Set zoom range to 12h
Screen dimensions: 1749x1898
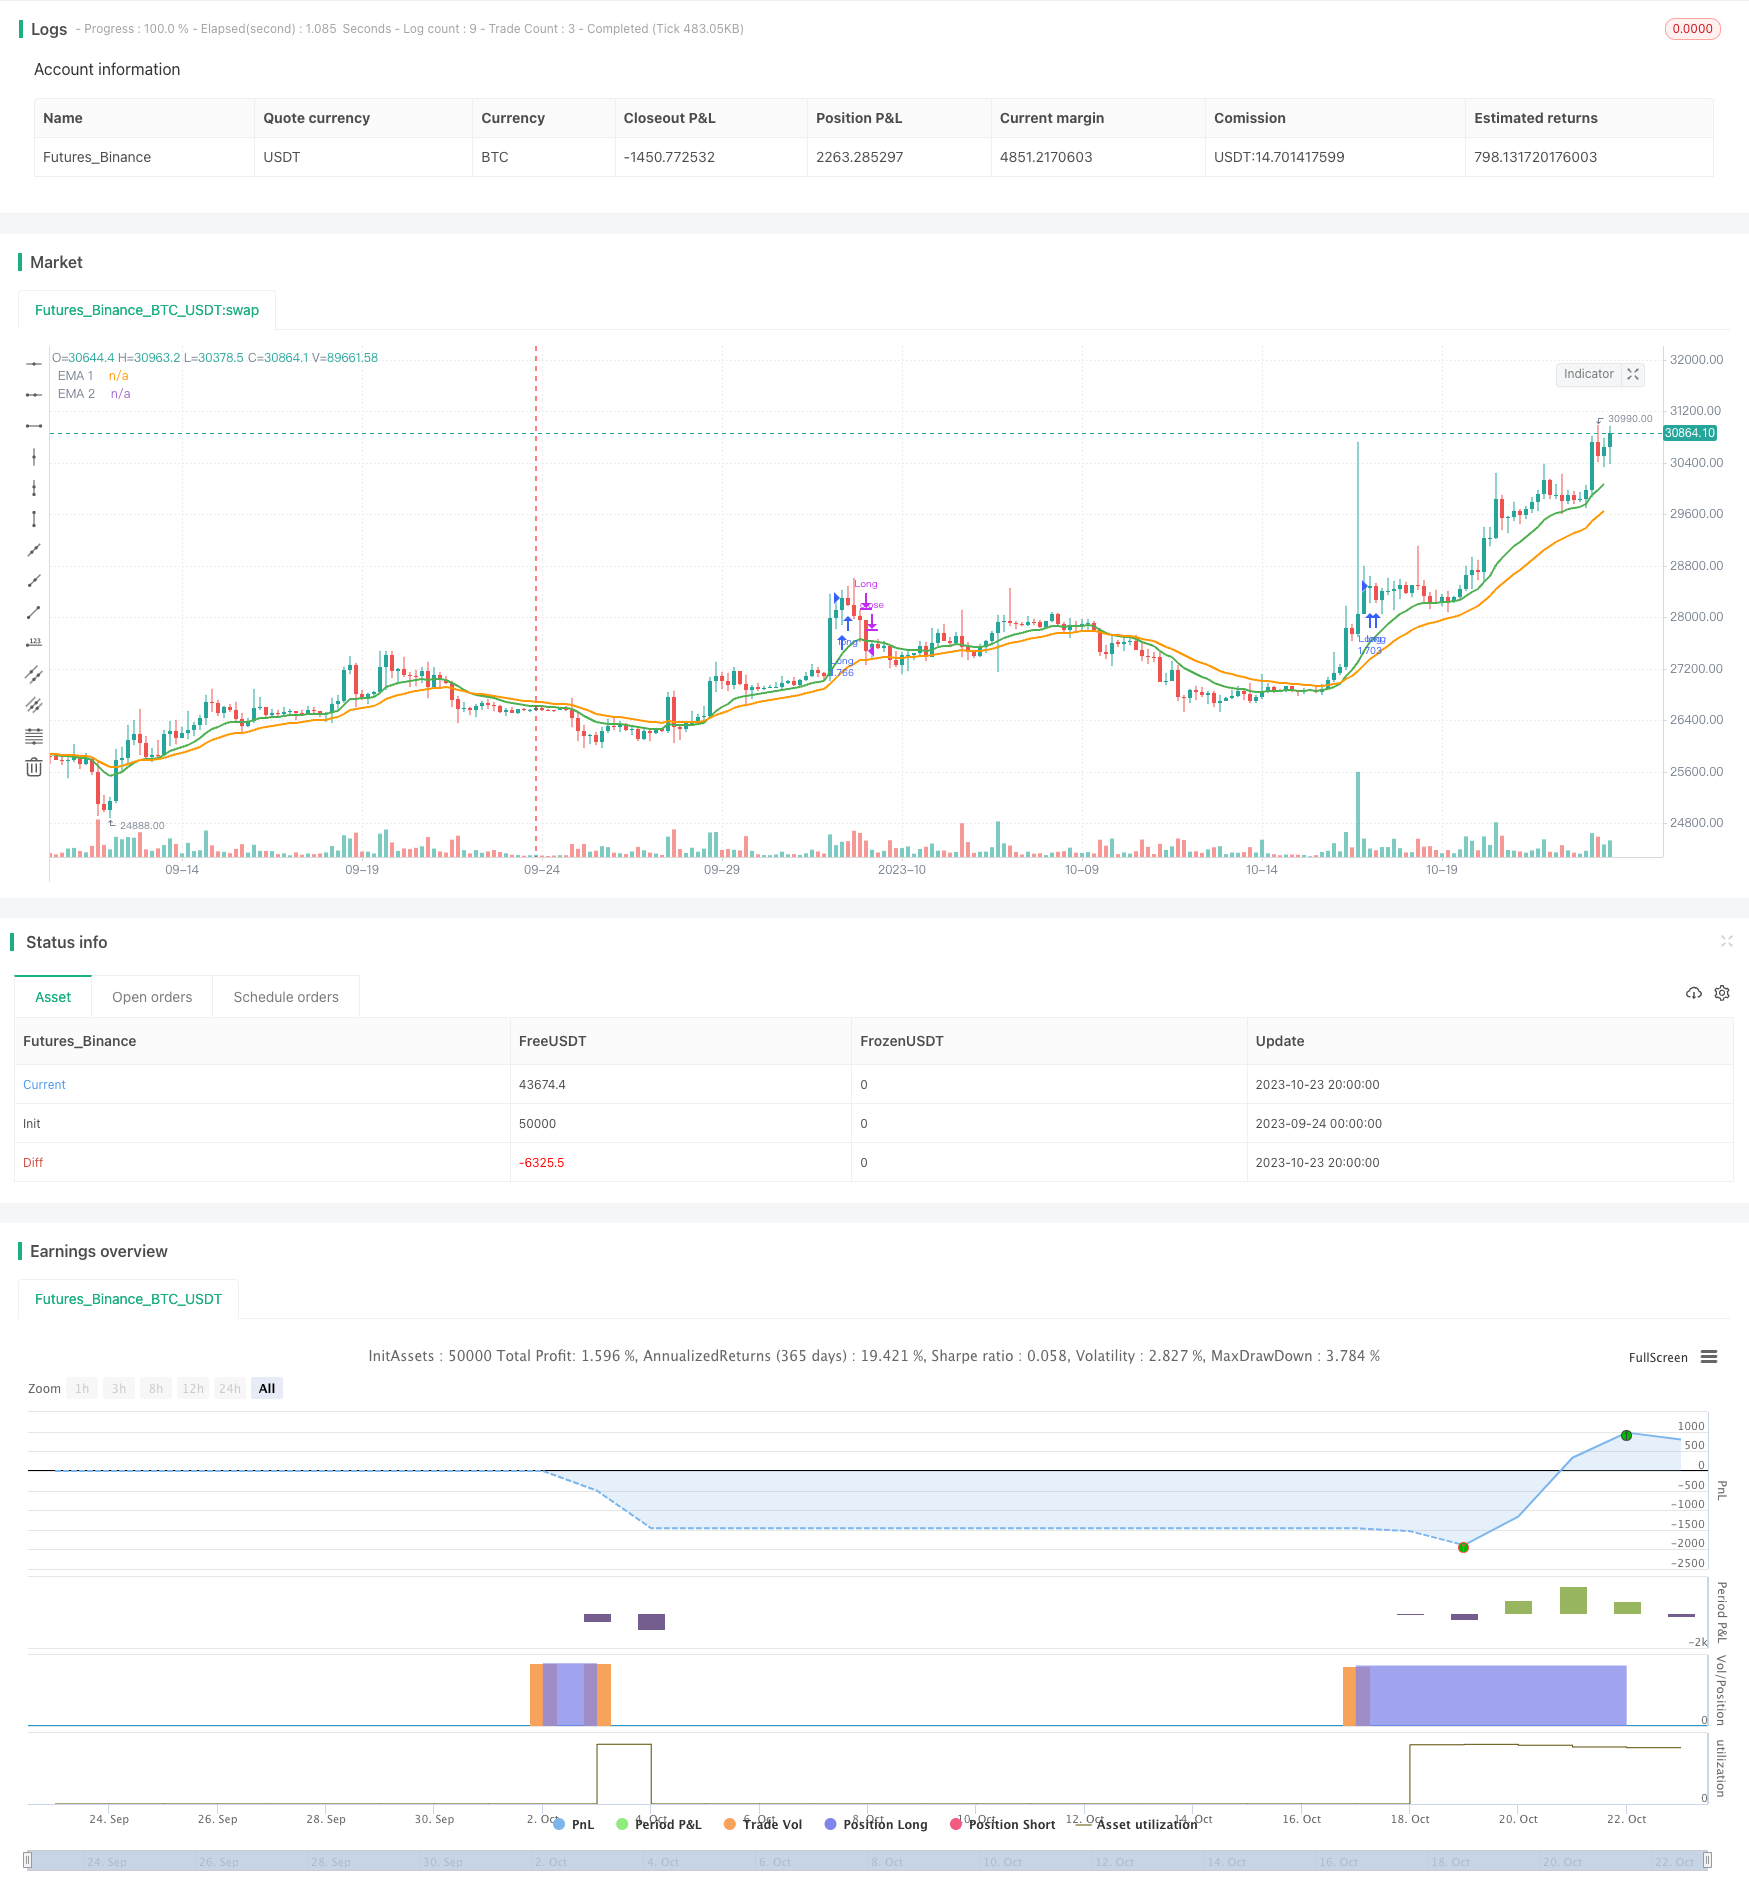(193, 1388)
